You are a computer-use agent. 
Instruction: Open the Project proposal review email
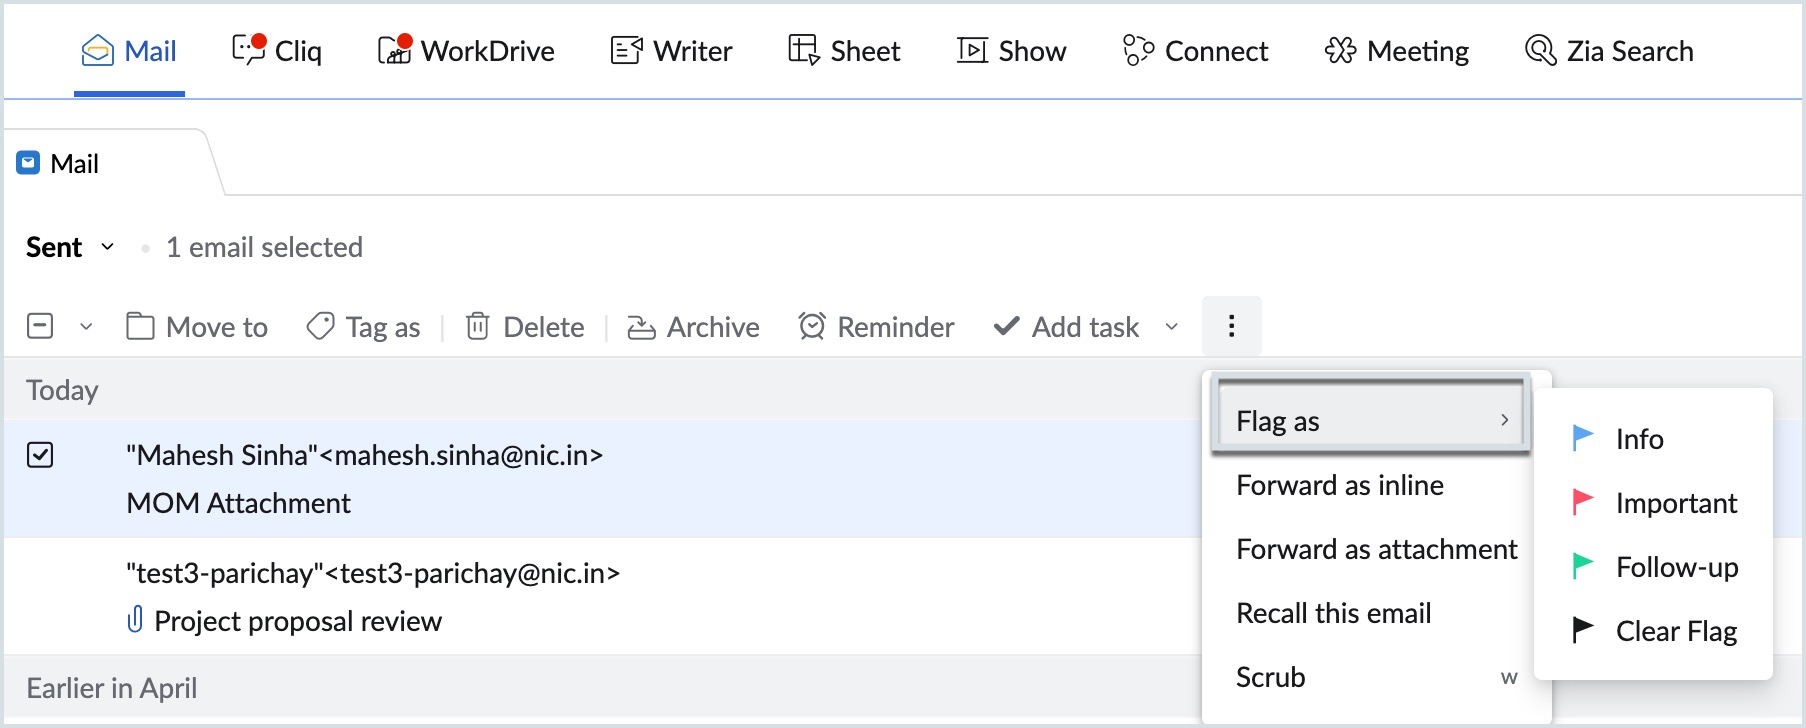coord(297,621)
